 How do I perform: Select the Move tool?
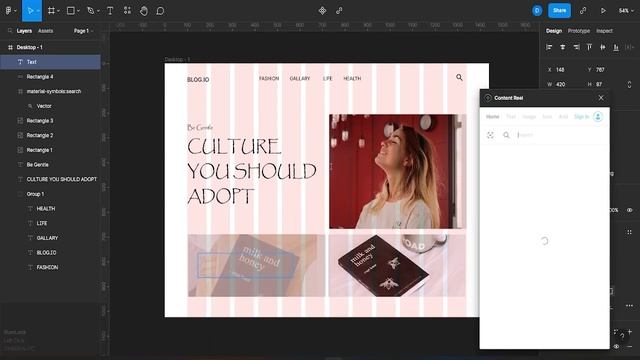[x=30, y=11]
